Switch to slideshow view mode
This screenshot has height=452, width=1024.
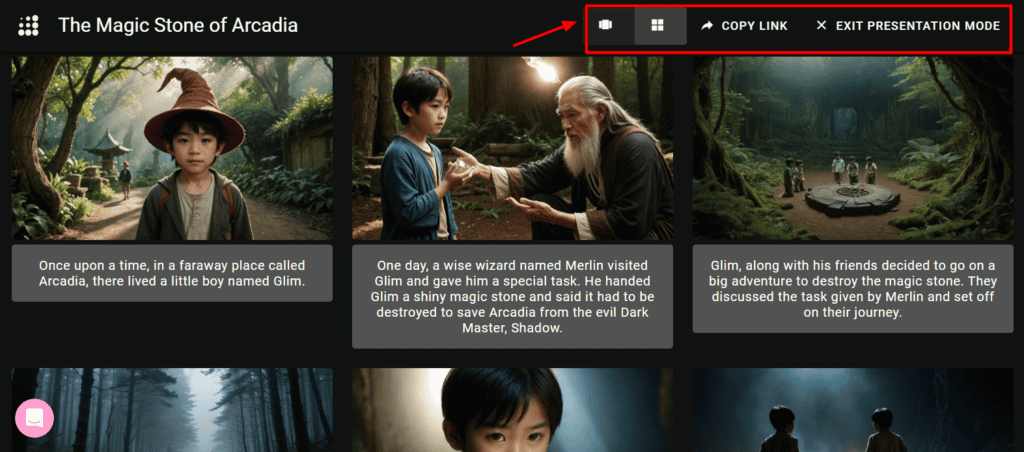(606, 25)
